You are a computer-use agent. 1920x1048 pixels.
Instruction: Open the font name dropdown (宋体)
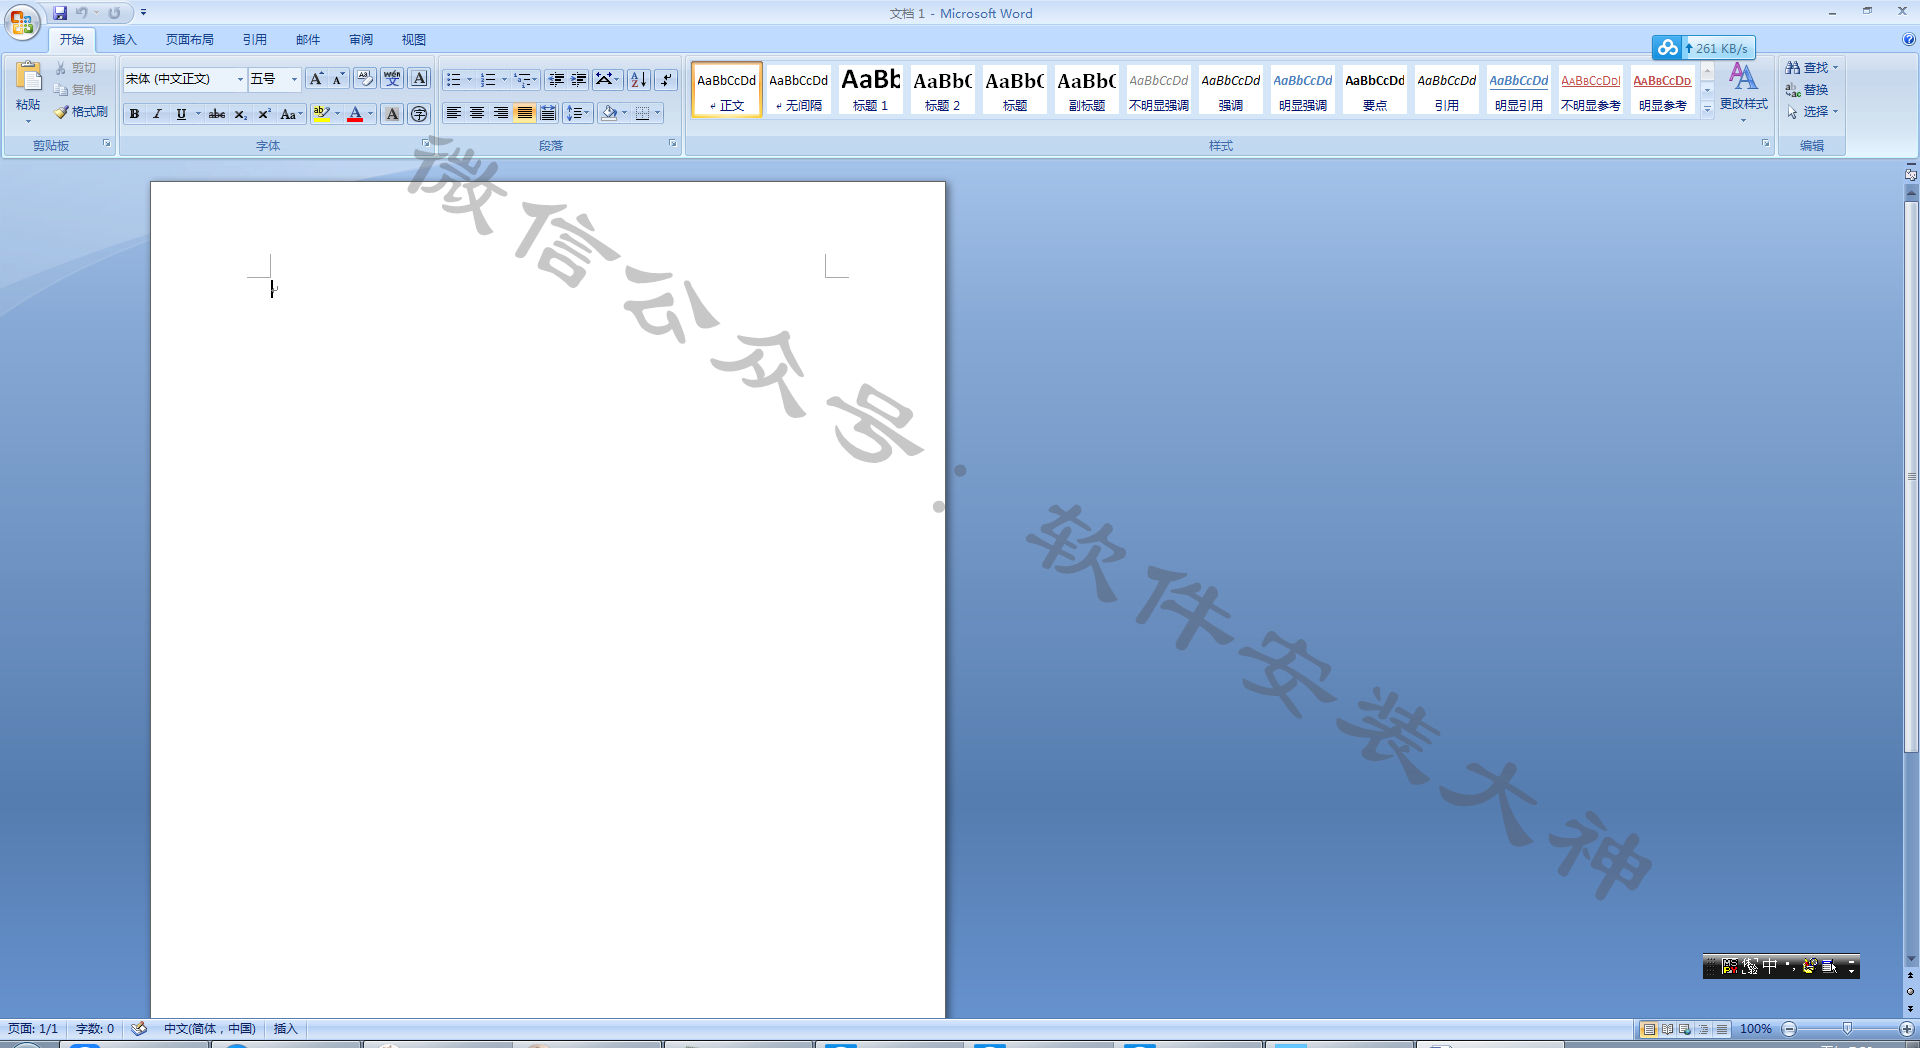240,79
